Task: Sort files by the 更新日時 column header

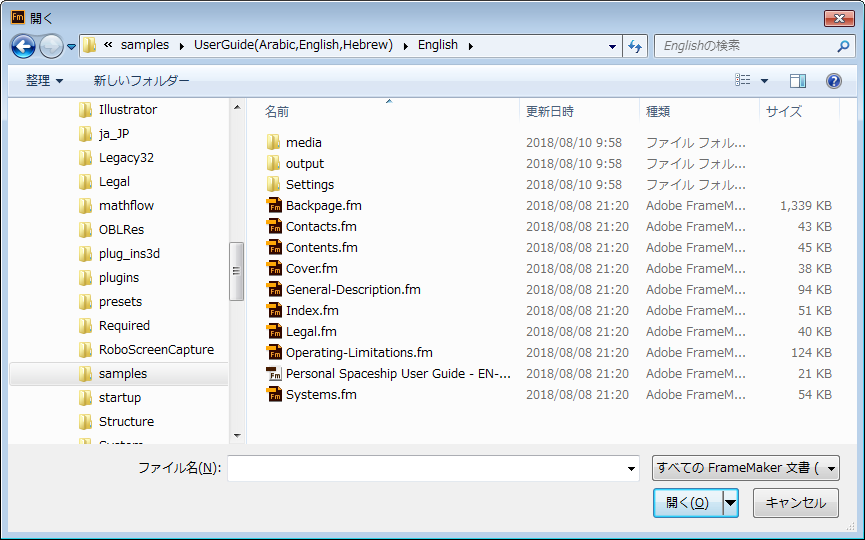Action: click(x=550, y=112)
